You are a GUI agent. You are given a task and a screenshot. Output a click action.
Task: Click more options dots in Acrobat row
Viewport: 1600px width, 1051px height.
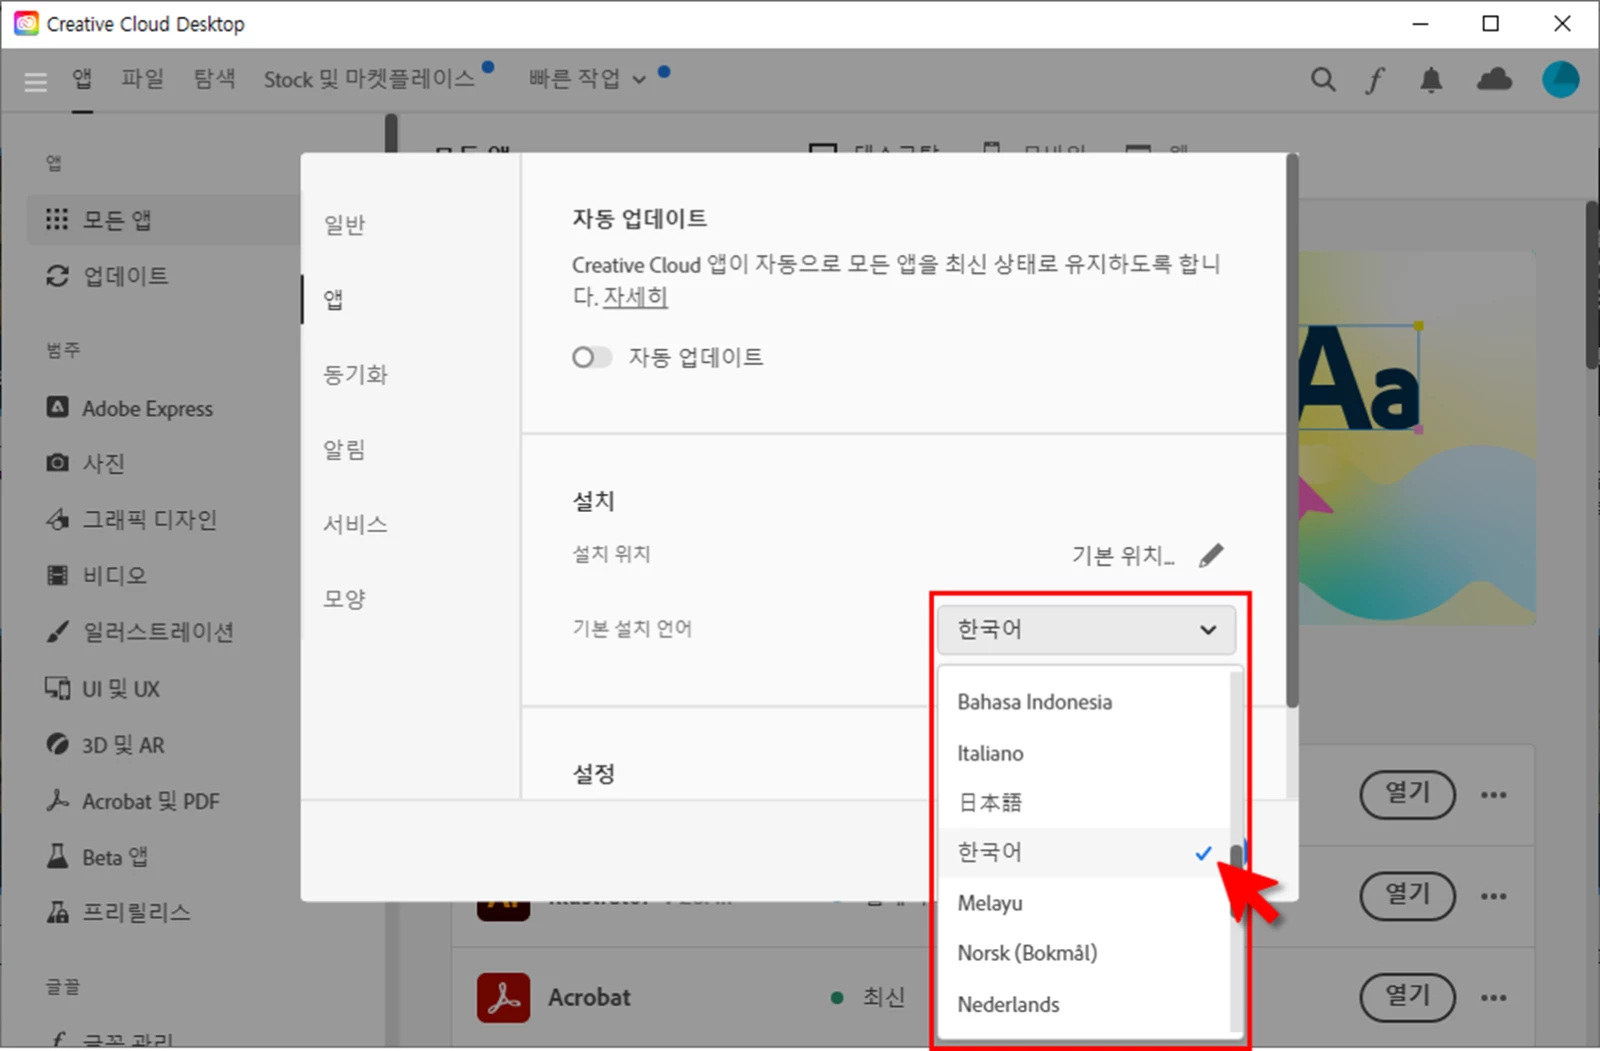coord(1494,997)
